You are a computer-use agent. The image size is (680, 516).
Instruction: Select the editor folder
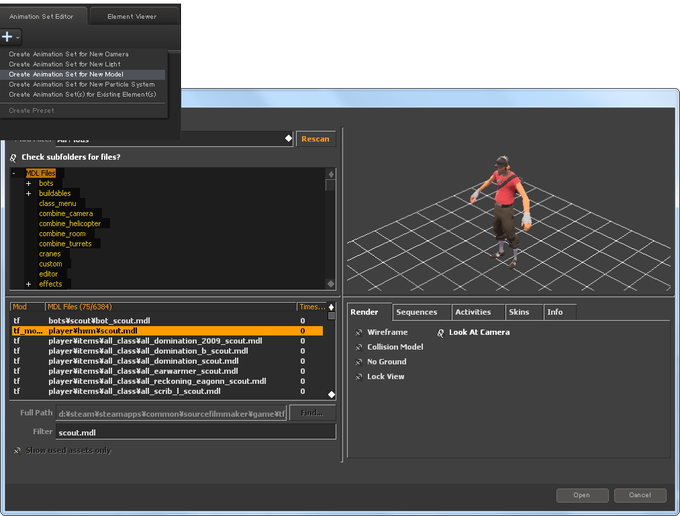tap(48, 274)
